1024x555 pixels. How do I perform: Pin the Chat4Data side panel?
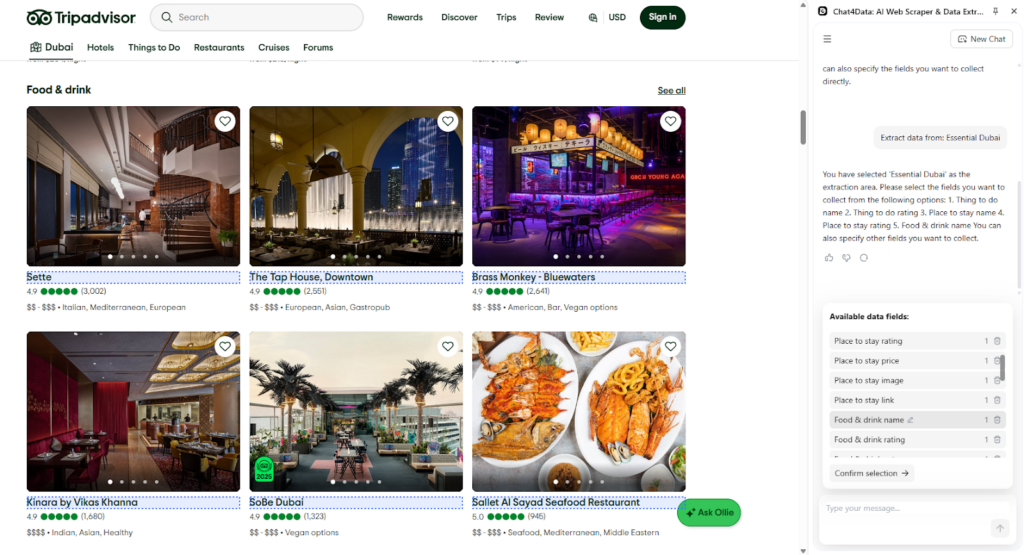[995, 11]
